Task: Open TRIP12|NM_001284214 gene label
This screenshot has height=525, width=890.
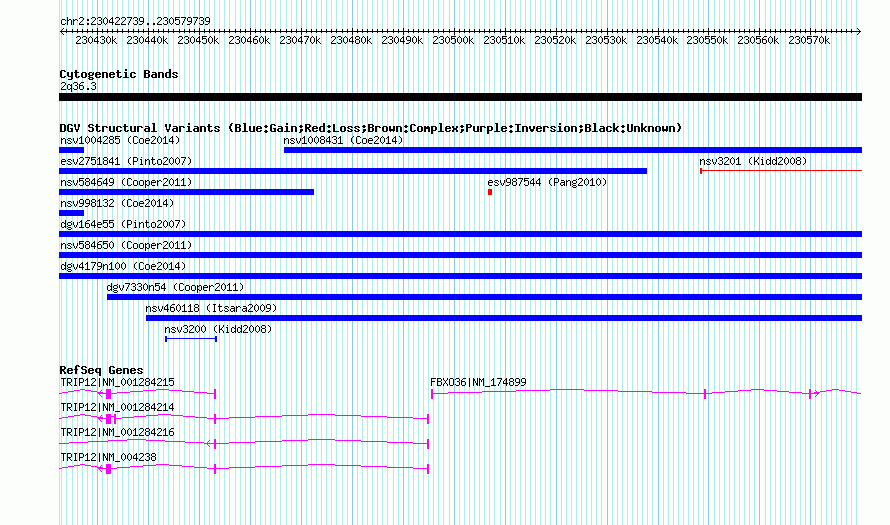Action: pyautogui.click(x=117, y=407)
